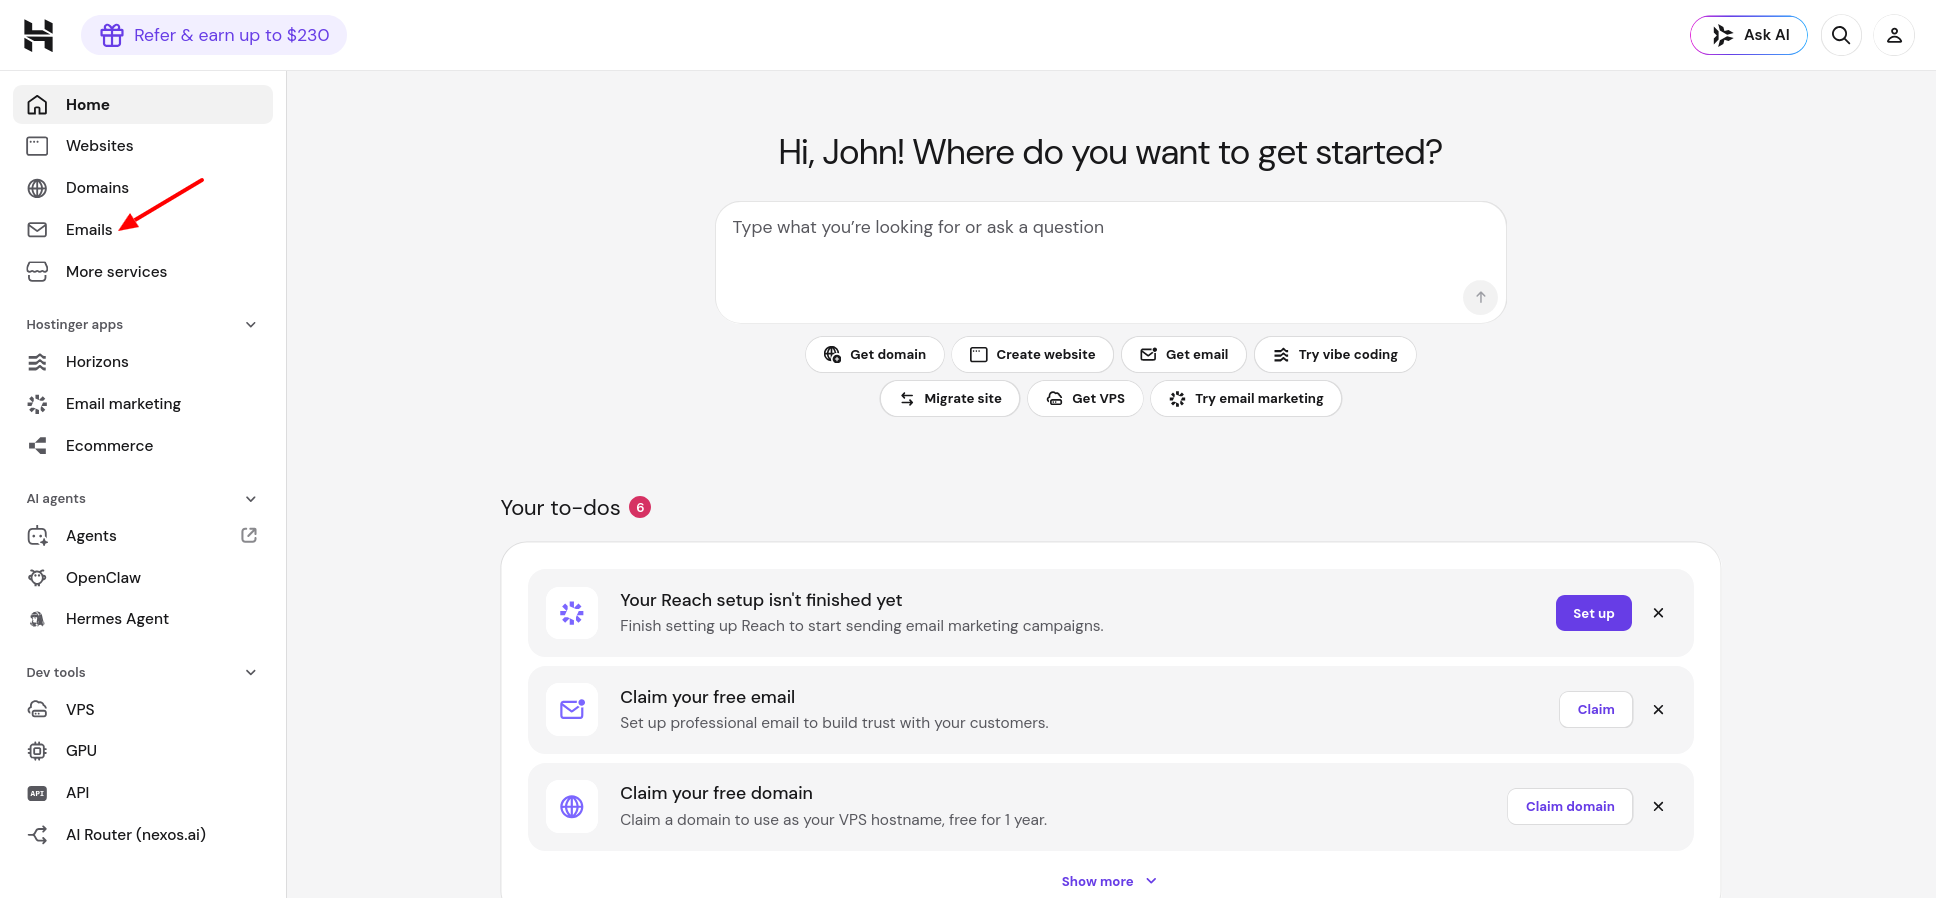Click the Set up button for Reach
The image size is (1936, 898).
(1594, 613)
